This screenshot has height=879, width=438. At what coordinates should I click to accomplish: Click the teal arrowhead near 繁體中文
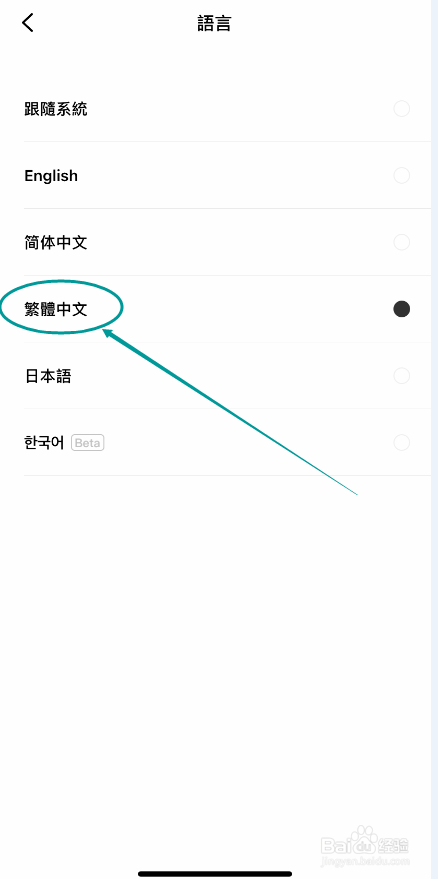(109, 334)
